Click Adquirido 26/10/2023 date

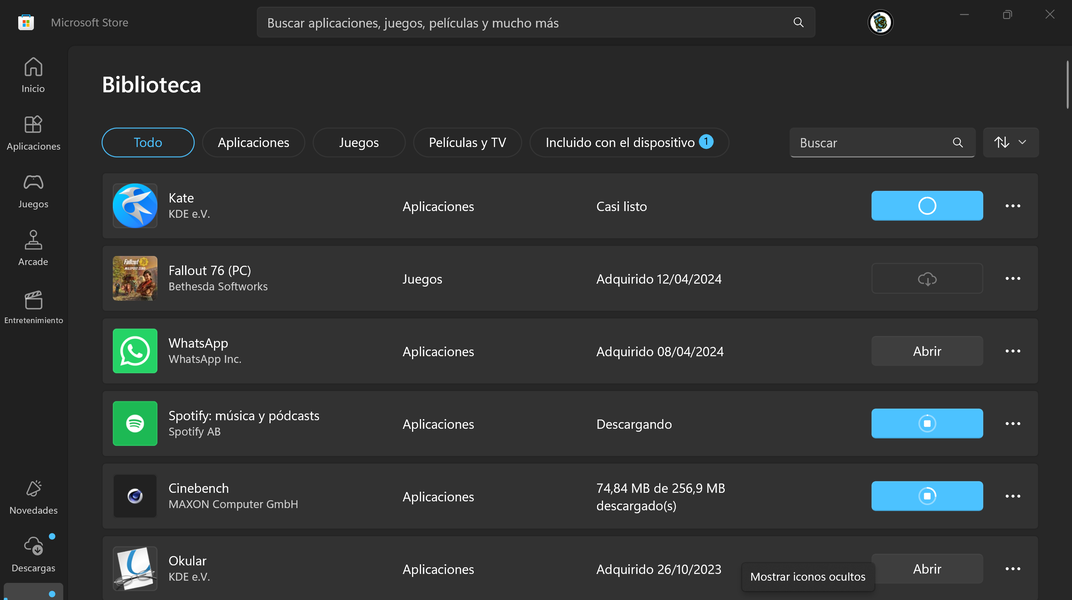[x=659, y=569]
